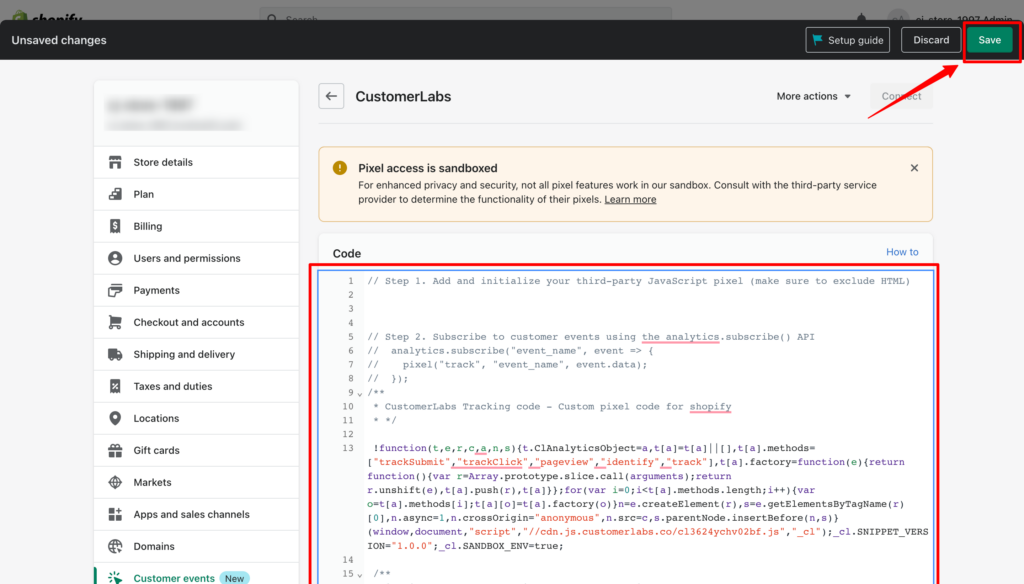Click the Shipping and delivery truck icon
The width and height of the screenshot is (1024, 584).
click(115, 354)
